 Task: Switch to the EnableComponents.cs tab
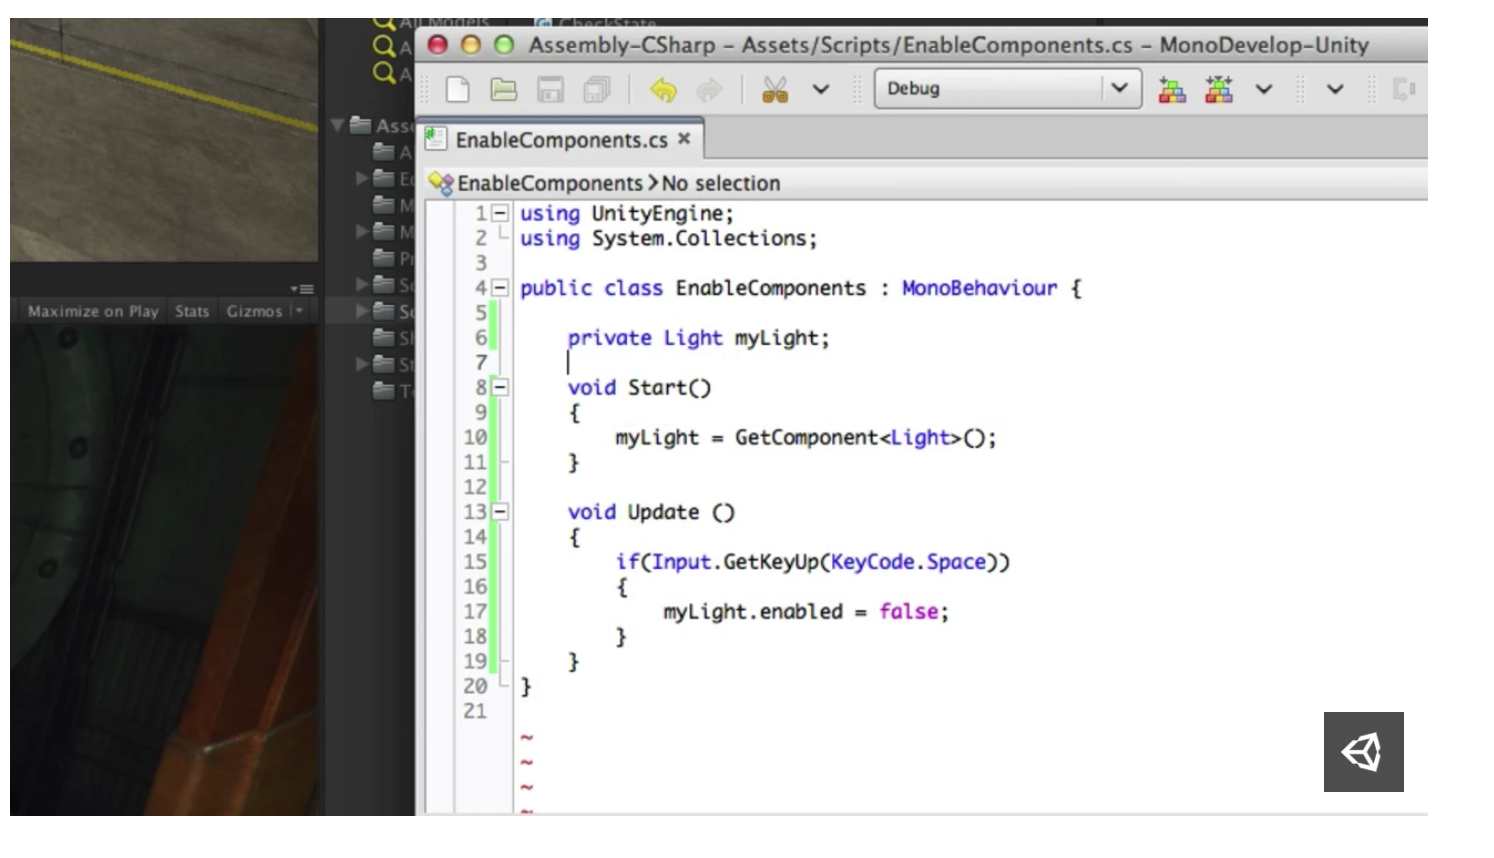click(561, 140)
